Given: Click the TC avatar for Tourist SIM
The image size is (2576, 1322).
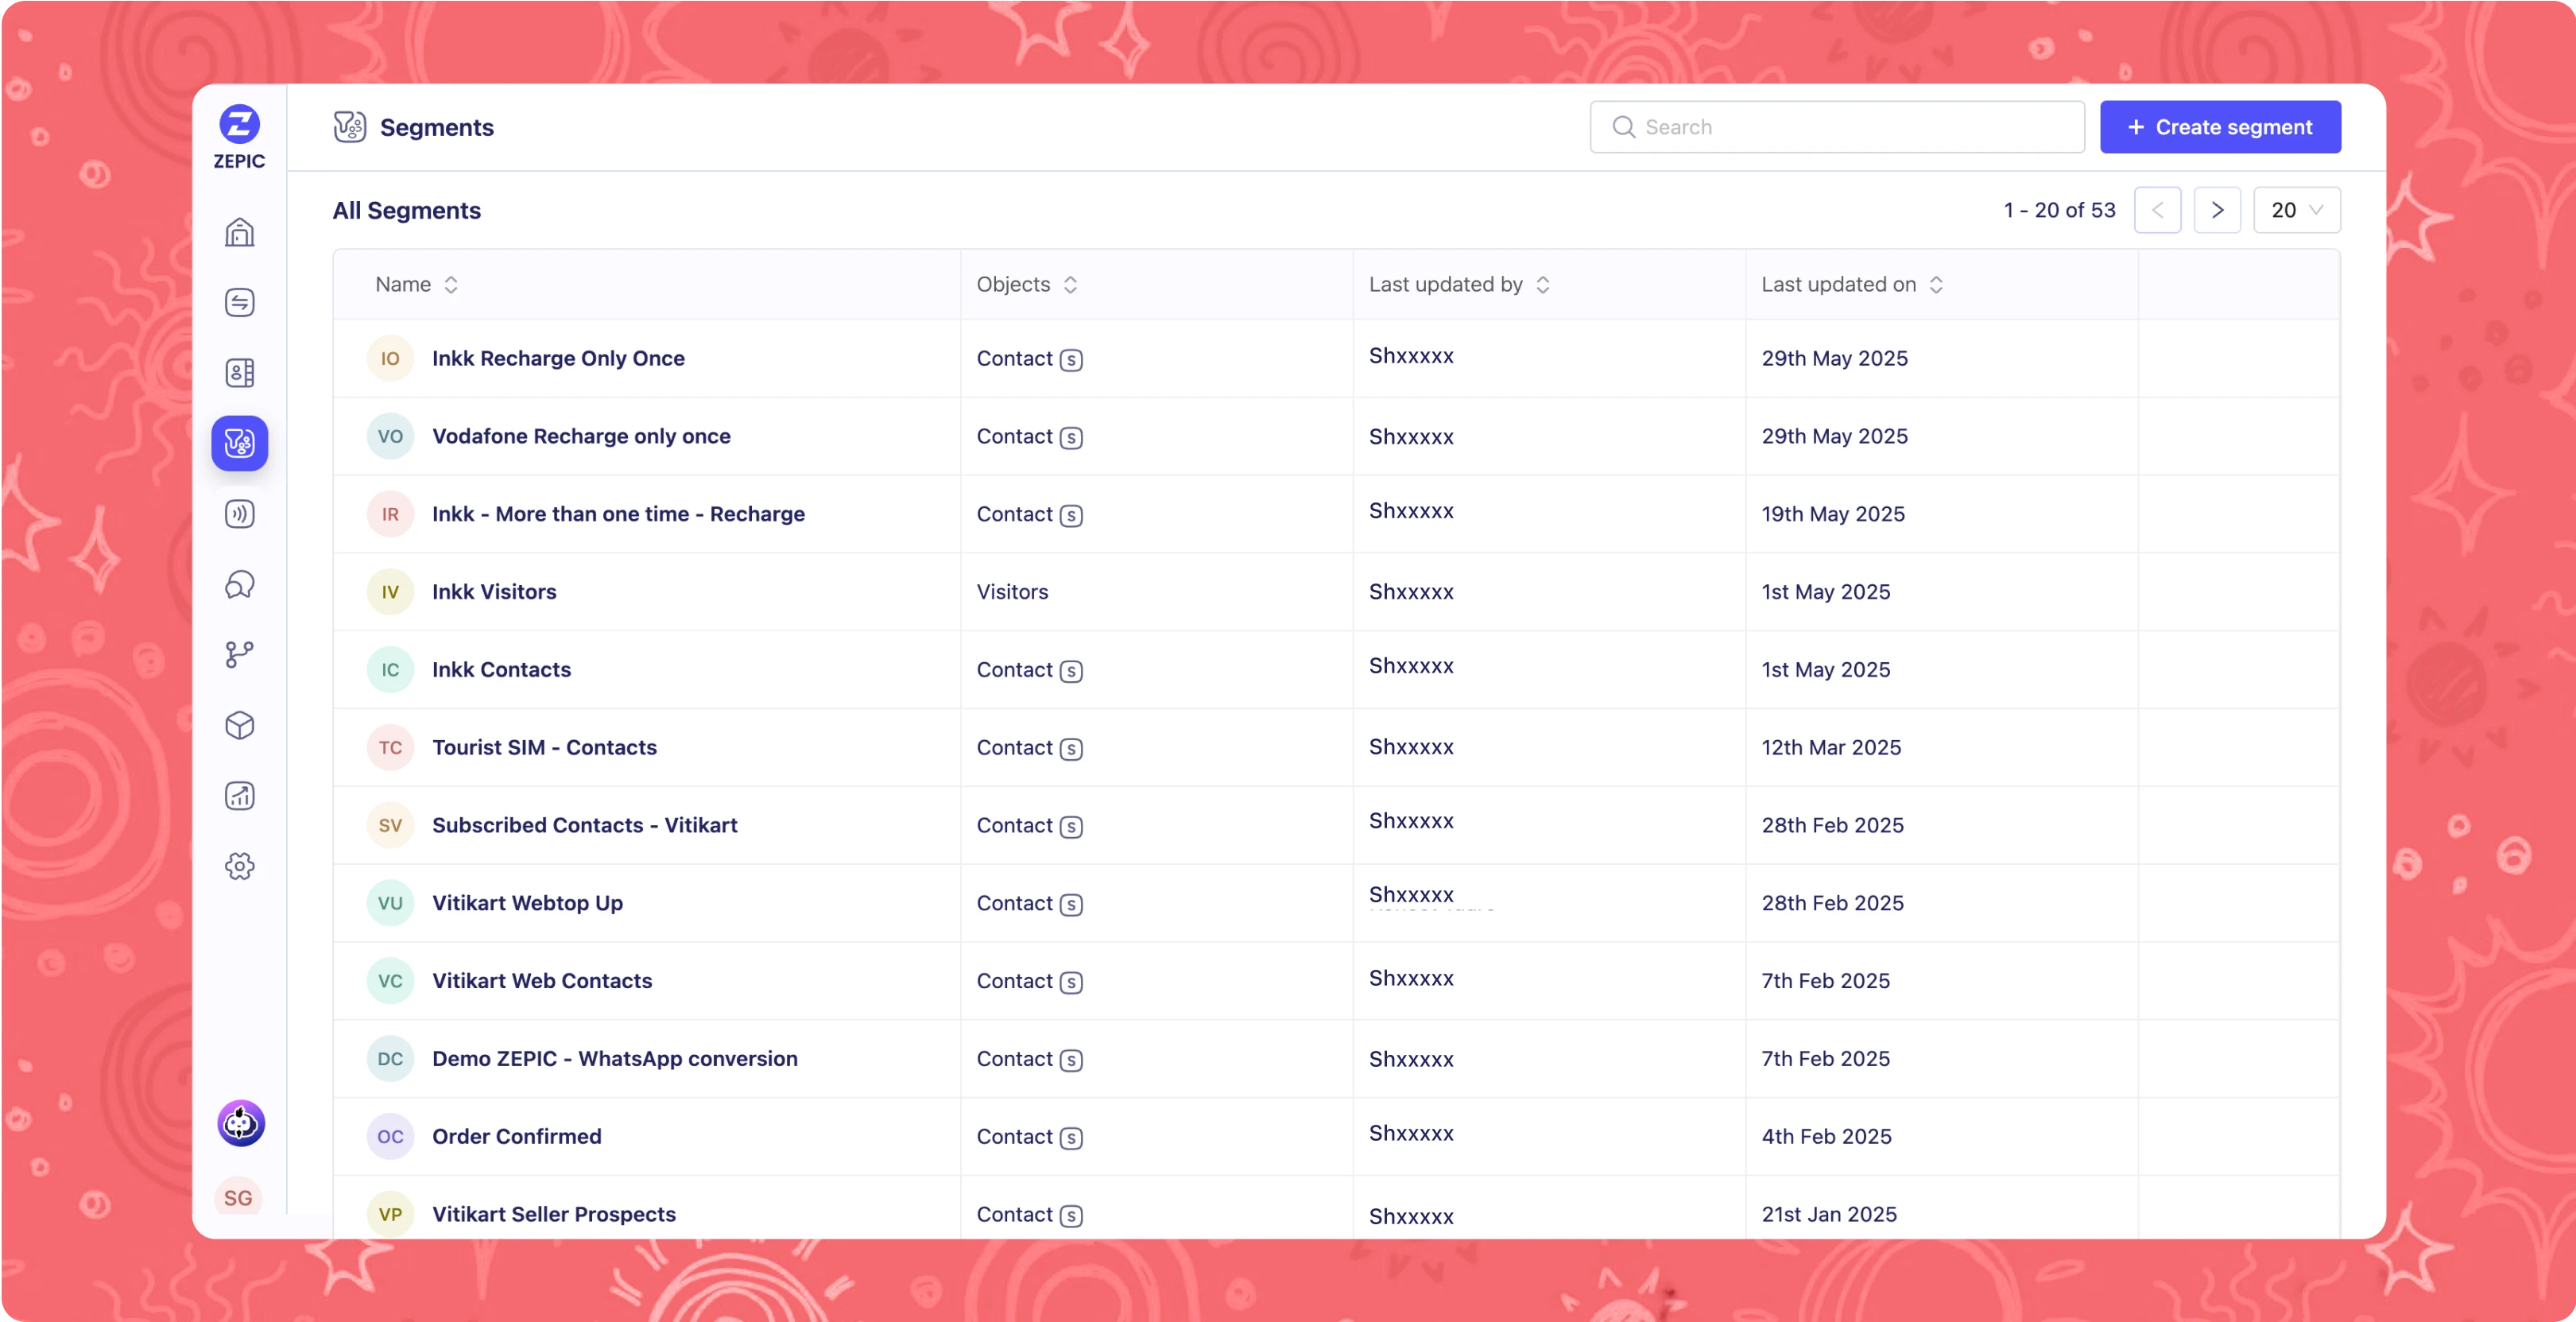Looking at the screenshot, I should pyautogui.click(x=390, y=748).
